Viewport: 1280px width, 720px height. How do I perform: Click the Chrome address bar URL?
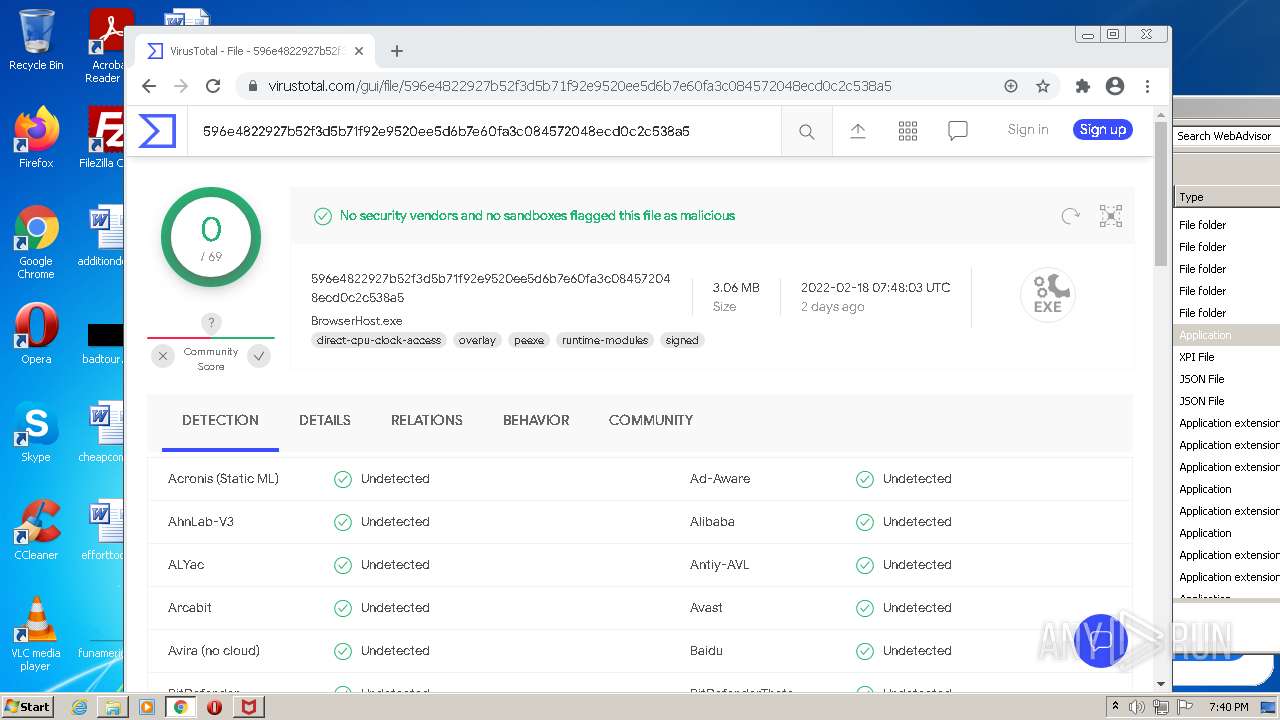point(580,86)
